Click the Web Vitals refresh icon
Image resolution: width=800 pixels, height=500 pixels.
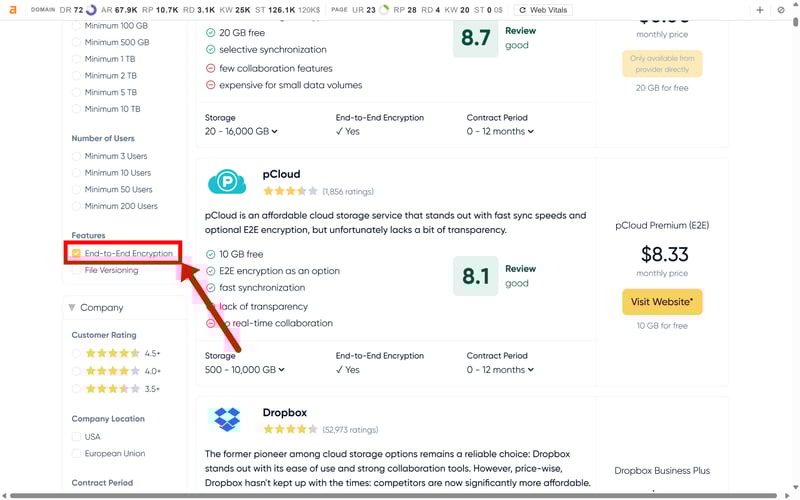pyautogui.click(x=524, y=10)
